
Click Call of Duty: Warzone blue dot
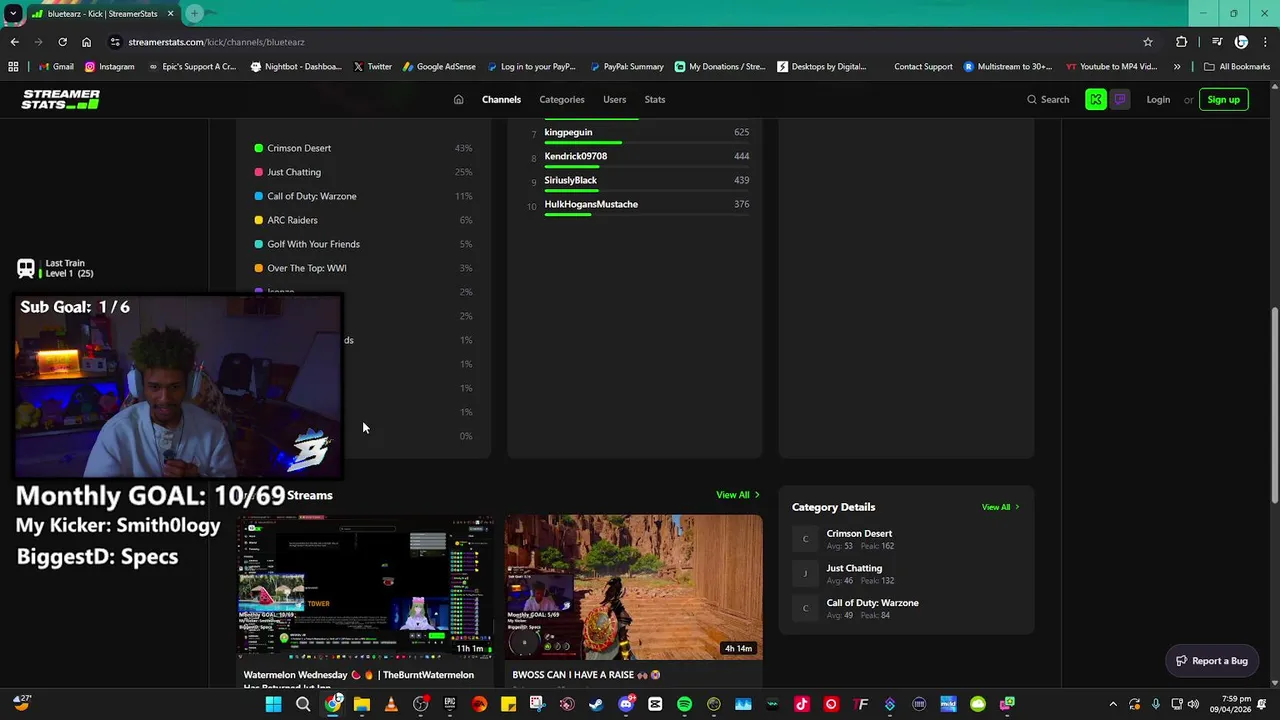pos(258,196)
